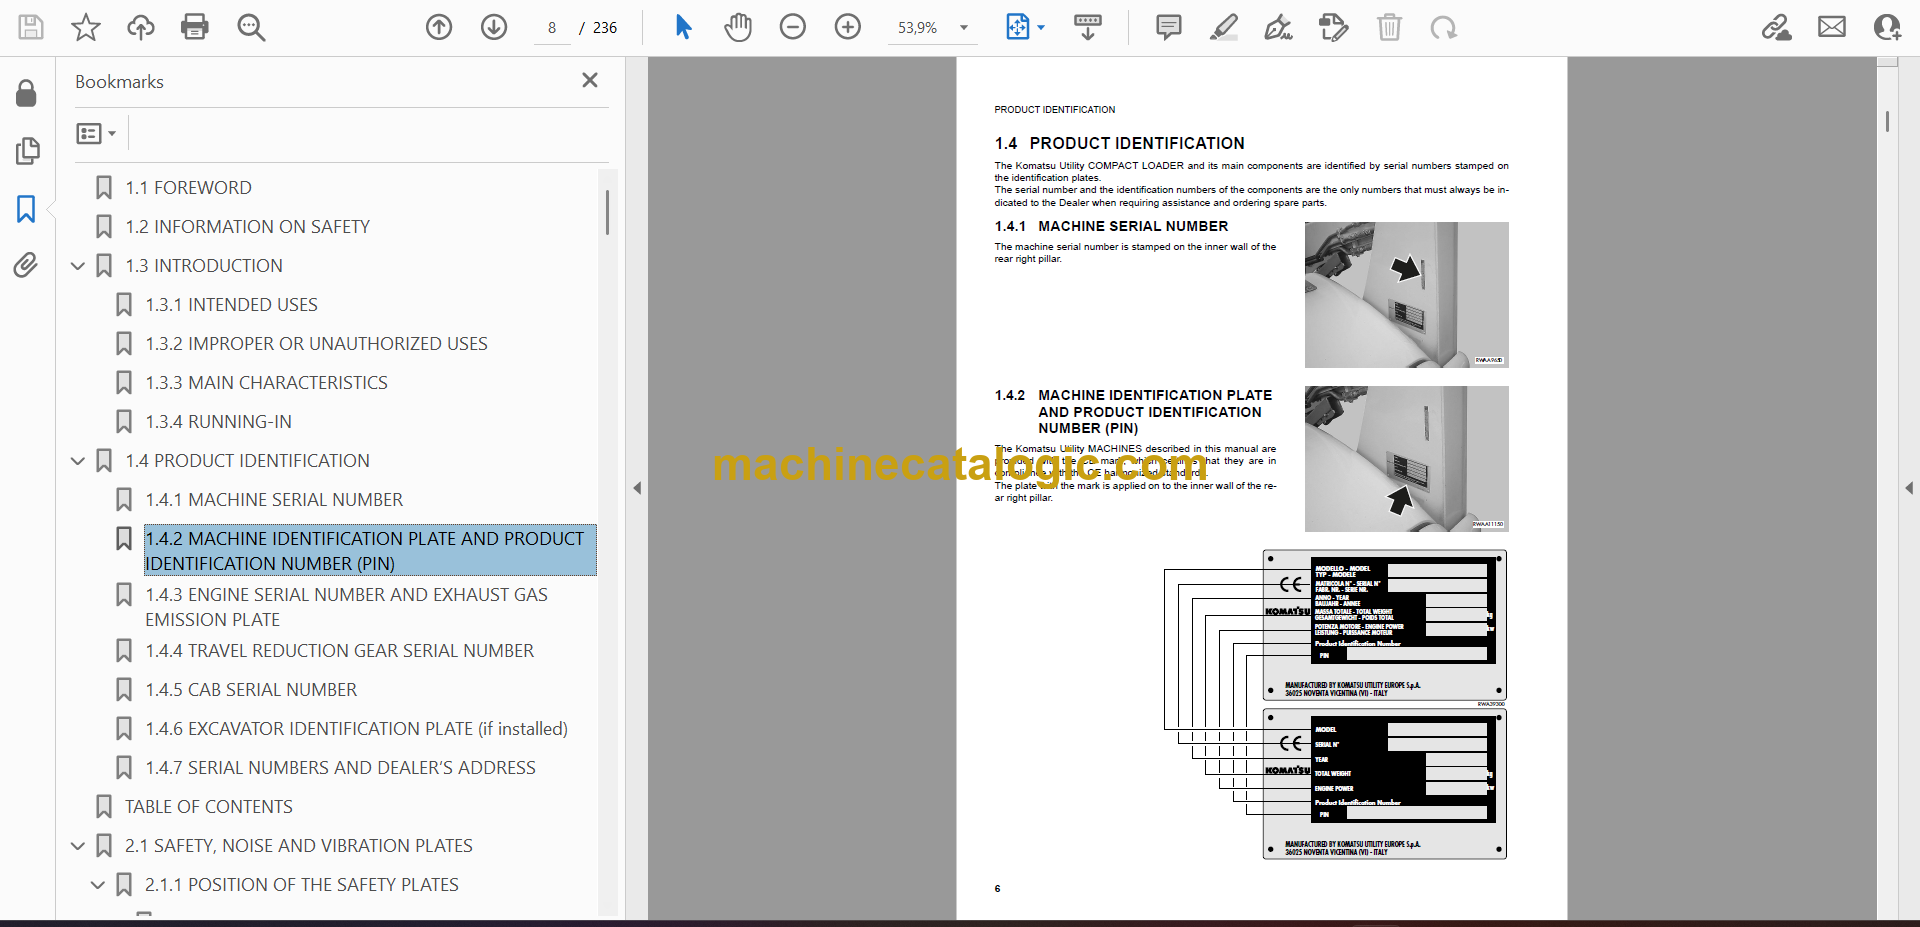This screenshot has width=1920, height=927.
Task: Open the page thumbnails panel
Action: coord(27,151)
